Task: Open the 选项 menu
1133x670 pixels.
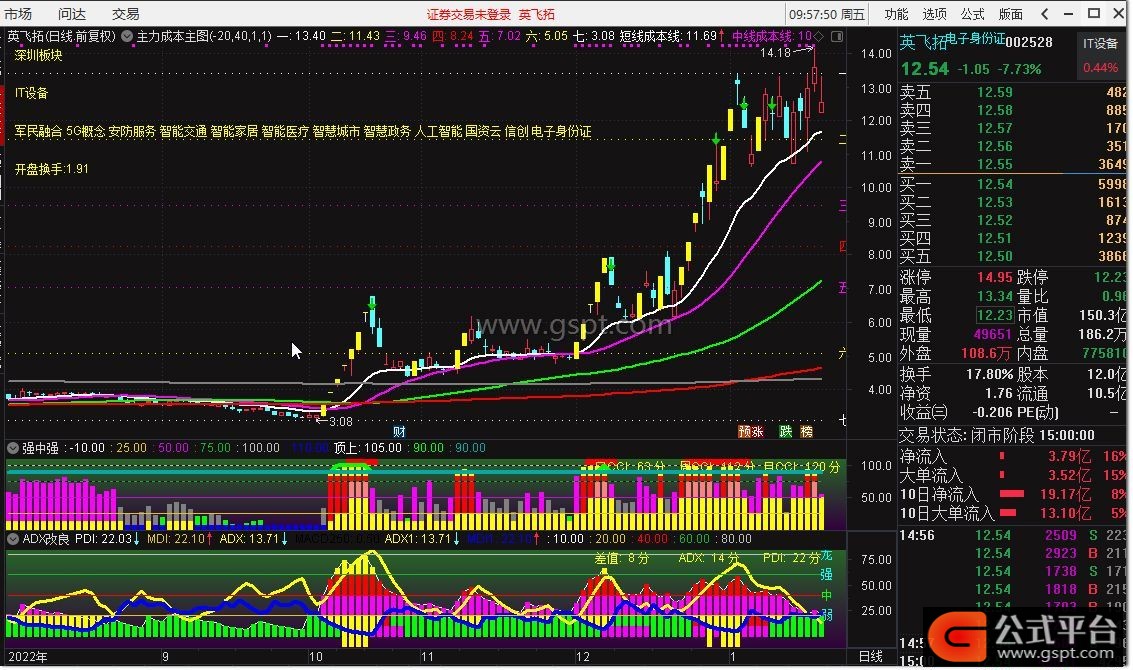Action: [934, 14]
